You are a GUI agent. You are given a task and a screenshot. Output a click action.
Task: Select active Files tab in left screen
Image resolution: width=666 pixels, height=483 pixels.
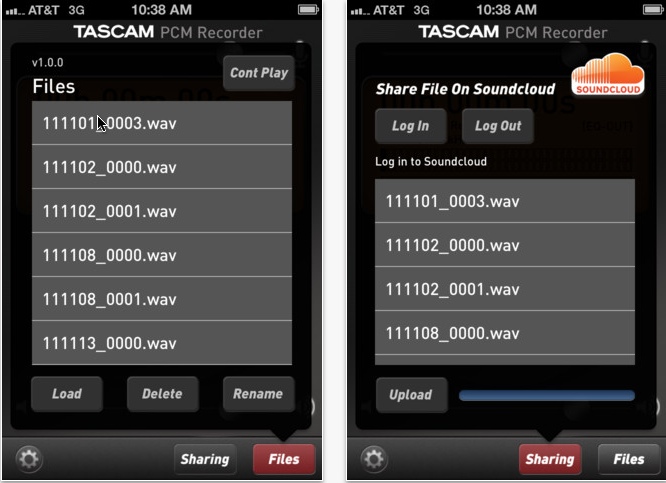coord(284,459)
